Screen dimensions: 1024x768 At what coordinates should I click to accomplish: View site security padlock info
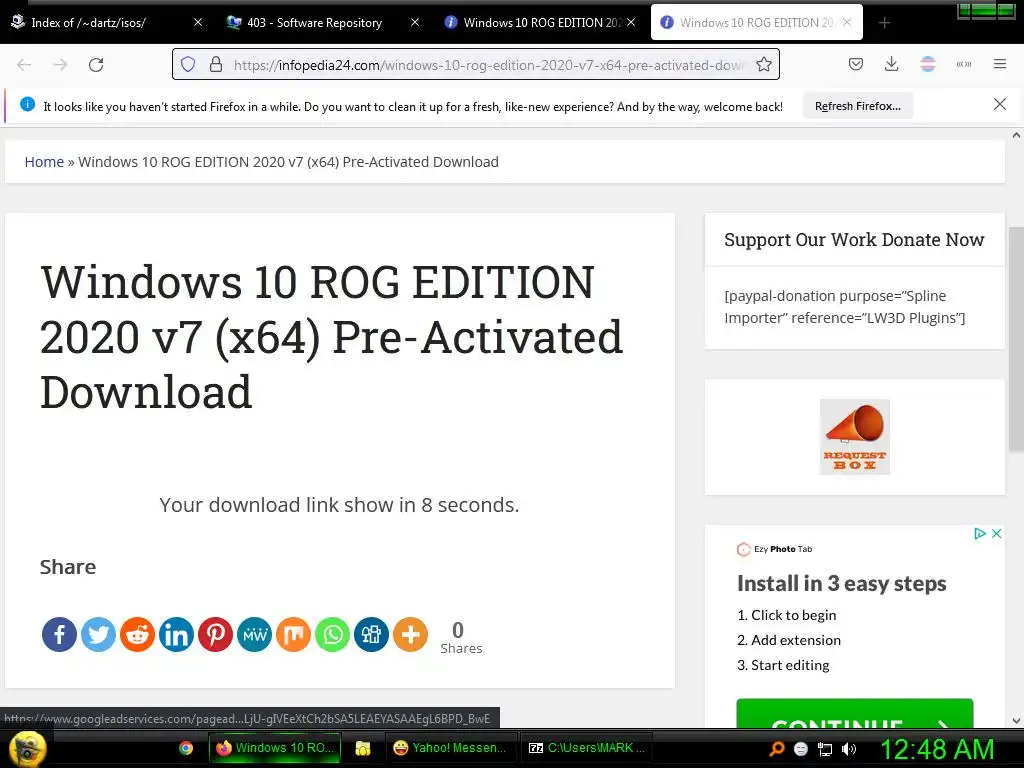pos(216,64)
